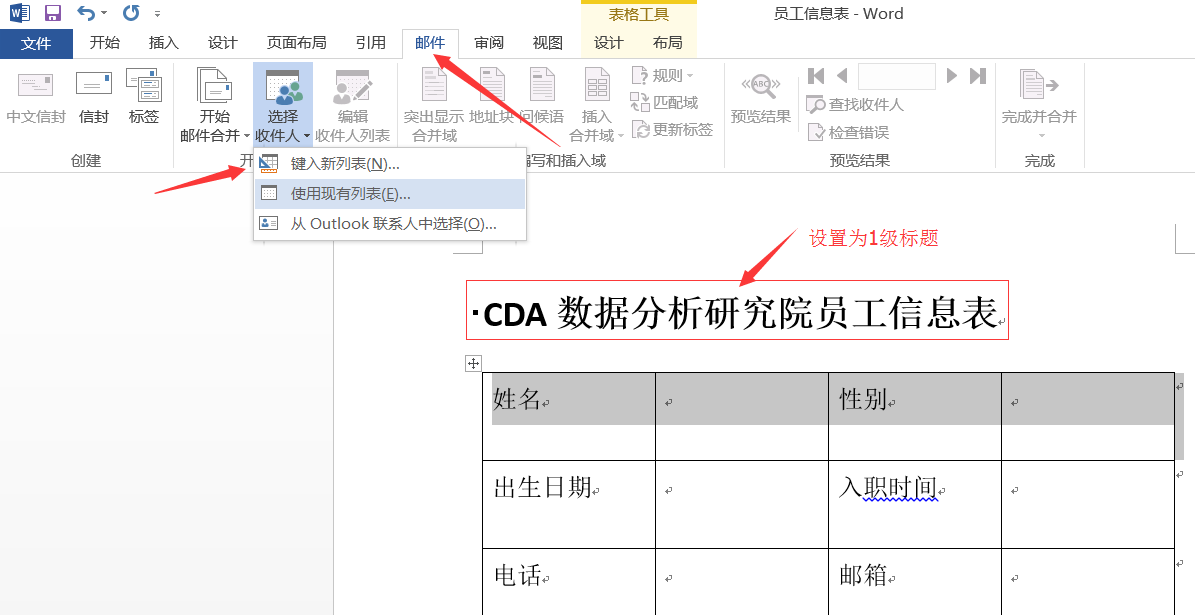Click the 邮箱 table cell
Viewport: 1195px width, 615px height.
click(915, 582)
